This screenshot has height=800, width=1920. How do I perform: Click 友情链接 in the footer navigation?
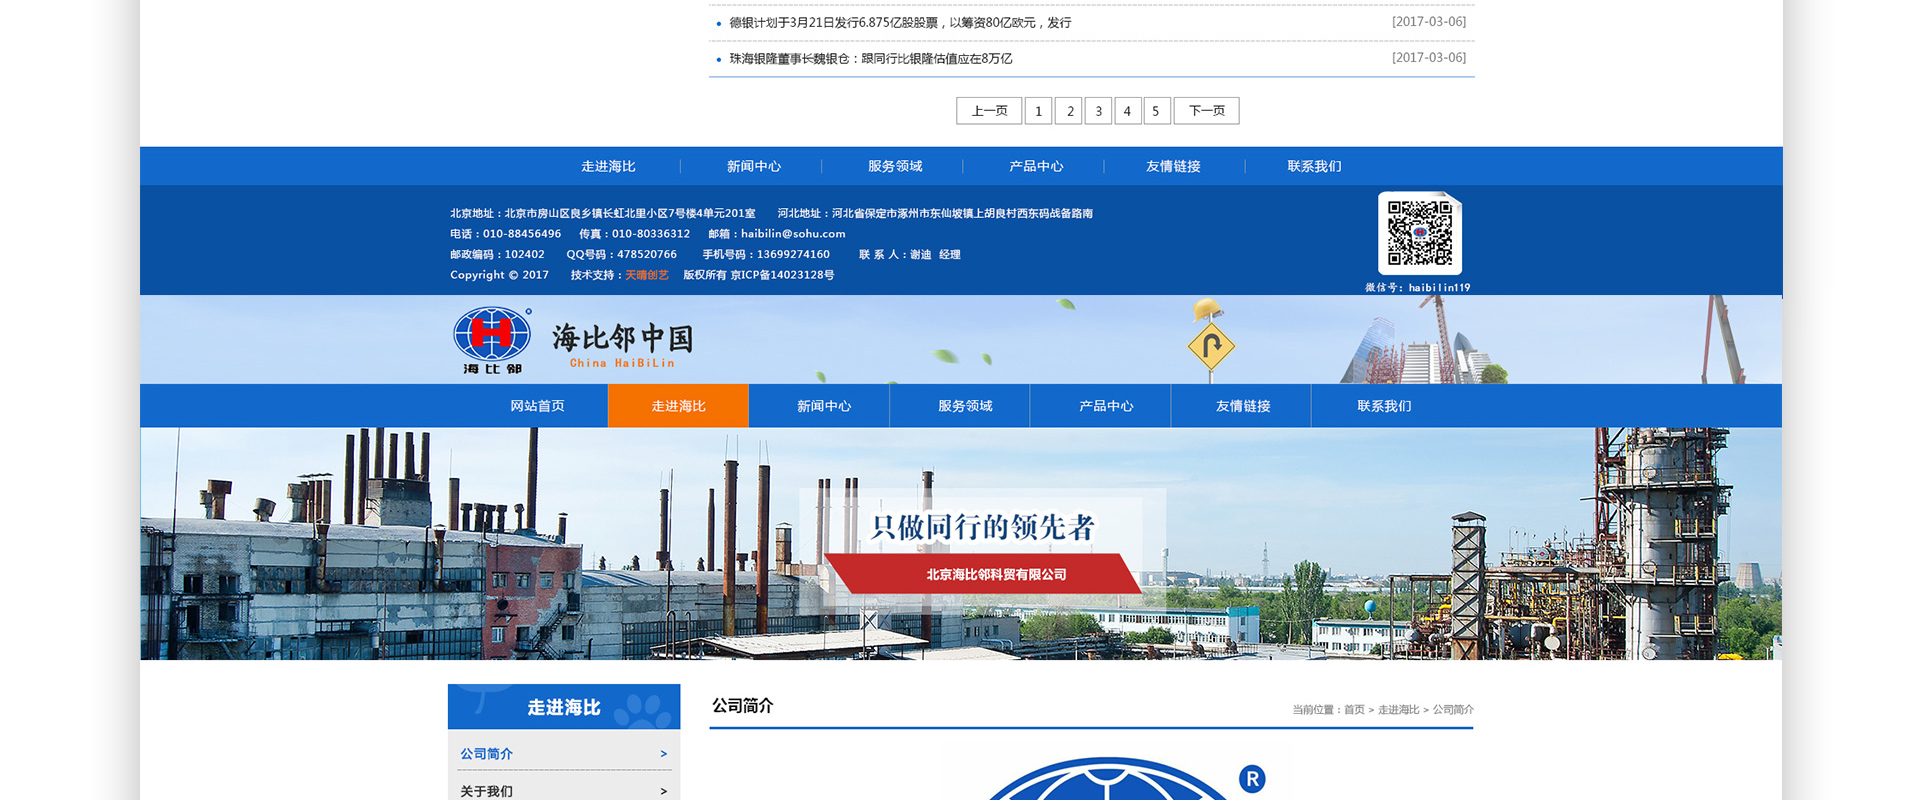tap(1172, 167)
